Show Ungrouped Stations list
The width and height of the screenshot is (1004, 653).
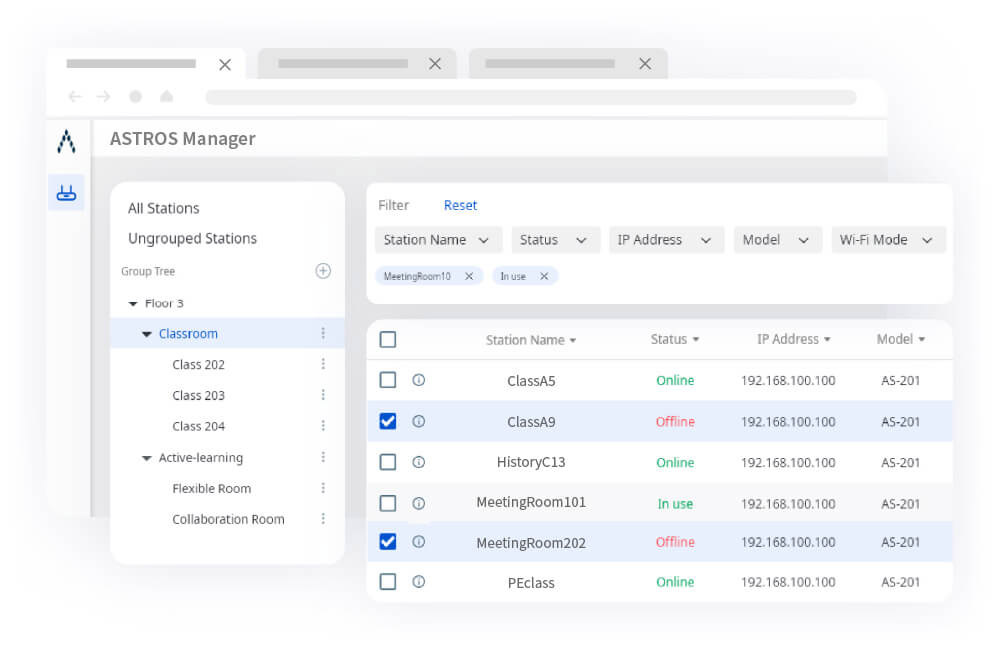(192, 238)
